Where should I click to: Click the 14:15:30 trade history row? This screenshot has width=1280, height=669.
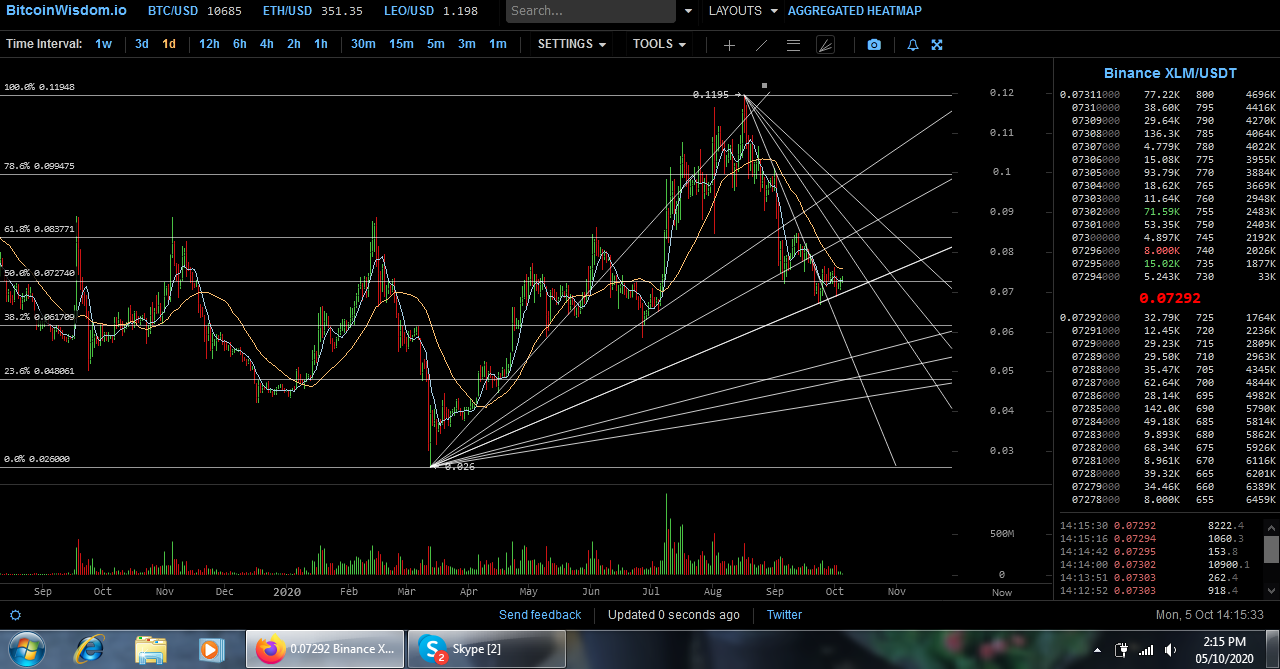point(1153,524)
